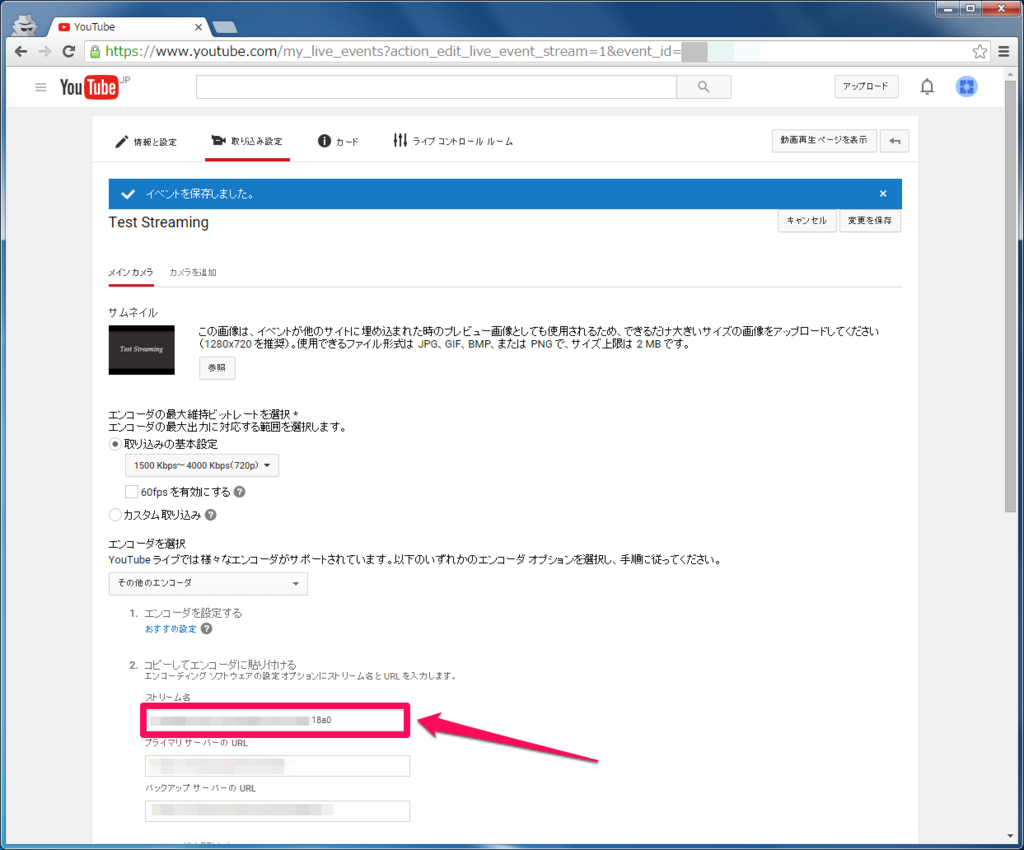
Task: Open help for カスタム取り込み
Action: (x=210, y=514)
